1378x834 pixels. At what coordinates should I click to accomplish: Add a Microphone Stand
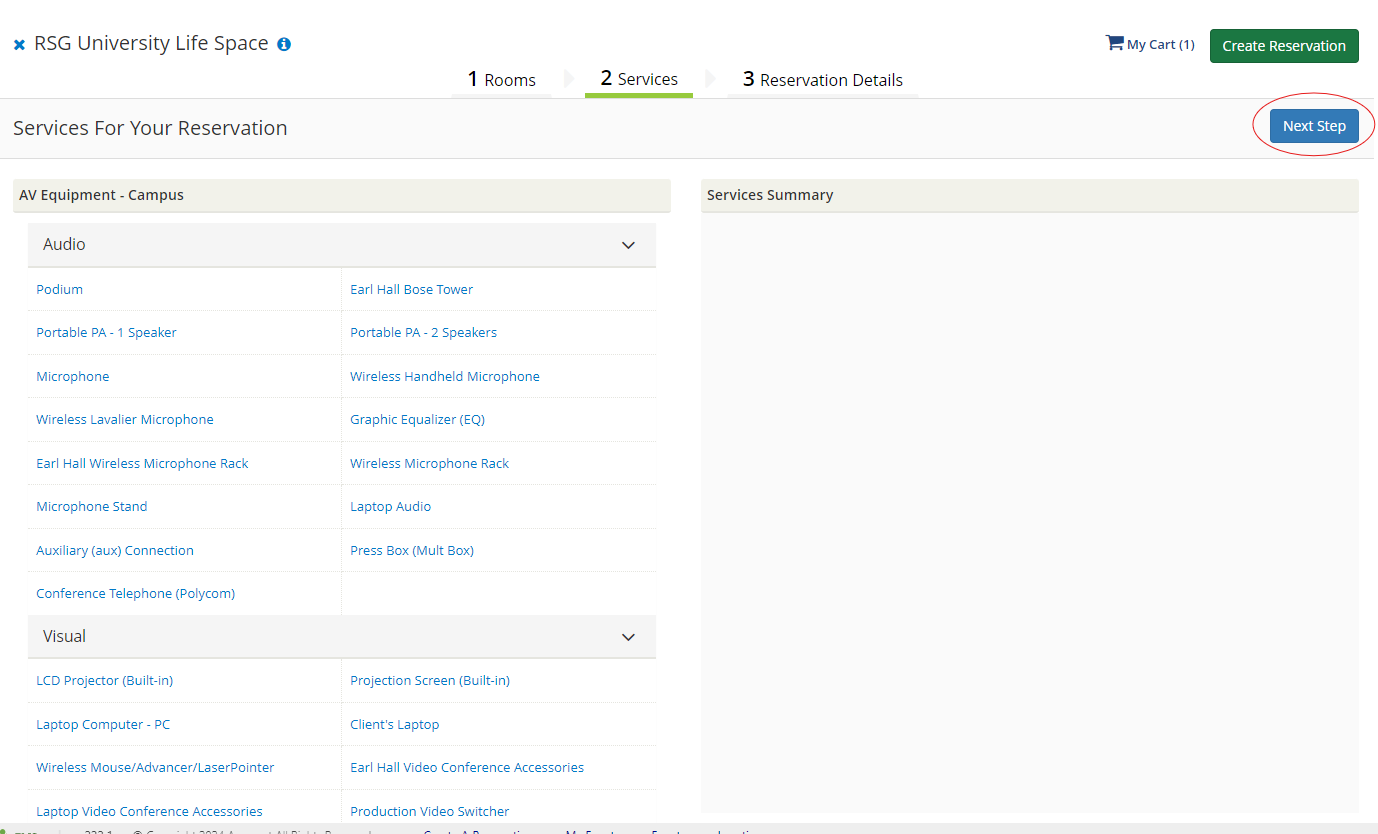(92, 506)
